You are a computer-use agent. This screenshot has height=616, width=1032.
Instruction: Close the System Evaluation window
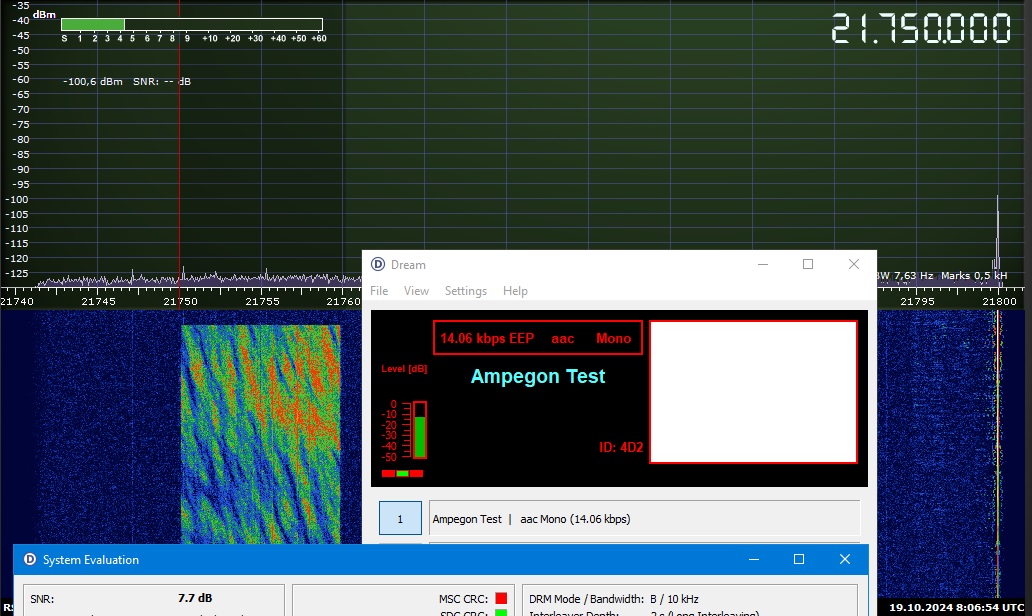point(845,559)
